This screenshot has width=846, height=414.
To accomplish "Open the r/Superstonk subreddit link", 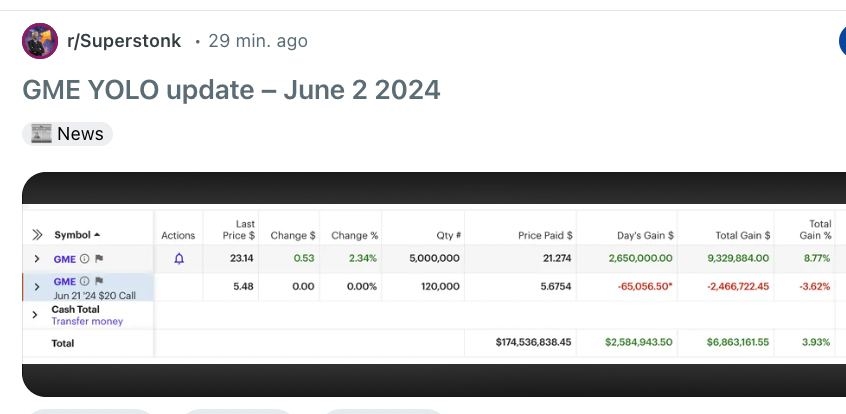I will 123,41.
